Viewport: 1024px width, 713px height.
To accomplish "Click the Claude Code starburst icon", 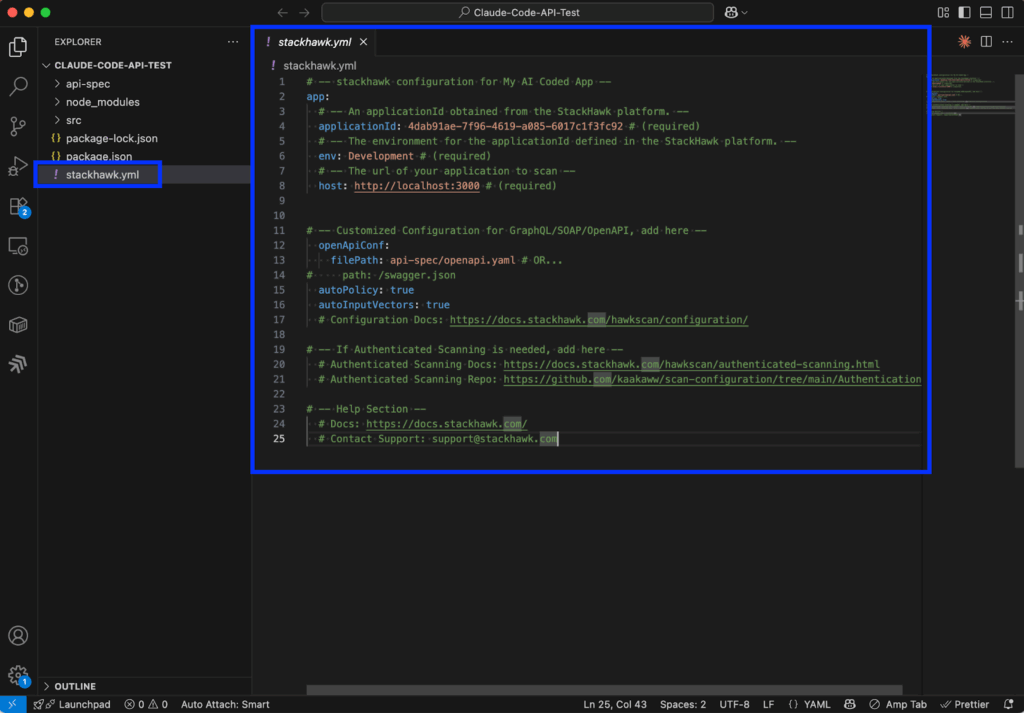I will [x=964, y=42].
